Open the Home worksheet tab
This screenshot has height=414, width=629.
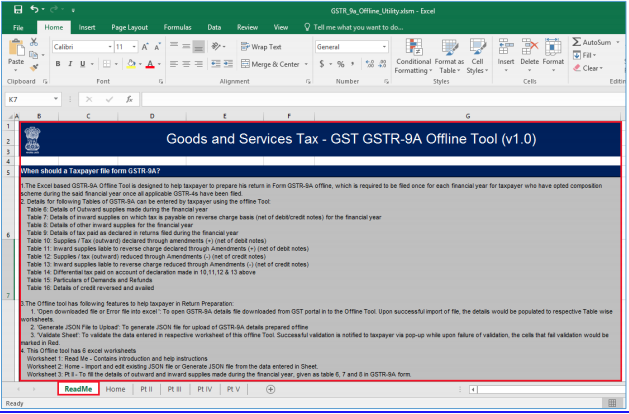tap(116, 389)
